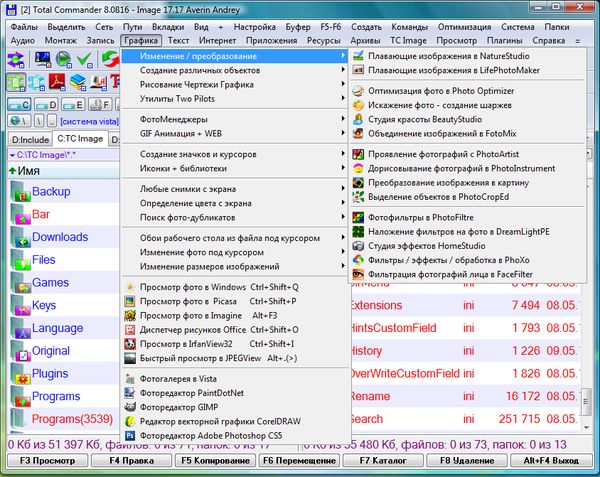
Task: Launch Photo Optimizer via its icon
Action: pyautogui.click(x=358, y=91)
